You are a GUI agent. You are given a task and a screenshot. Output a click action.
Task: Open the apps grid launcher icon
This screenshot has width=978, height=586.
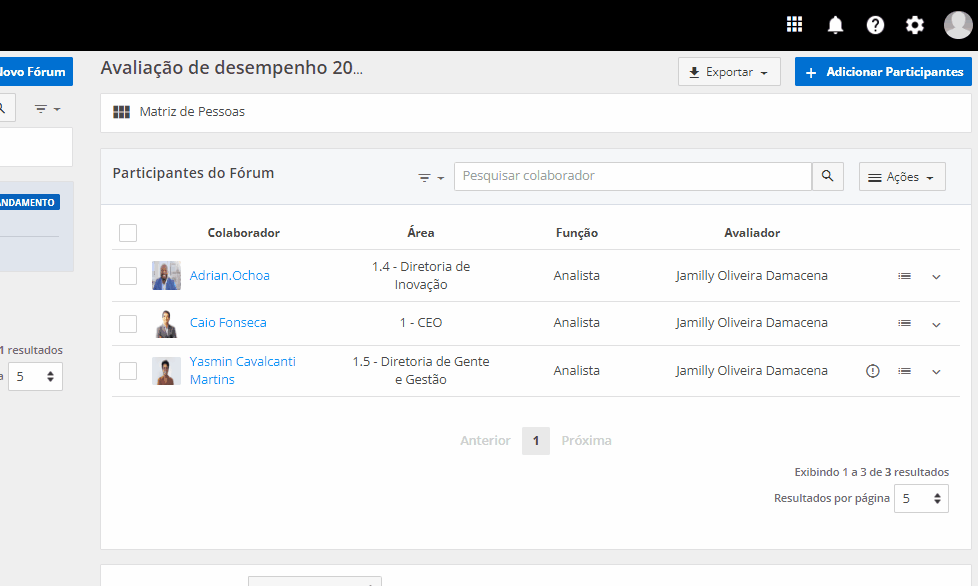pos(795,25)
